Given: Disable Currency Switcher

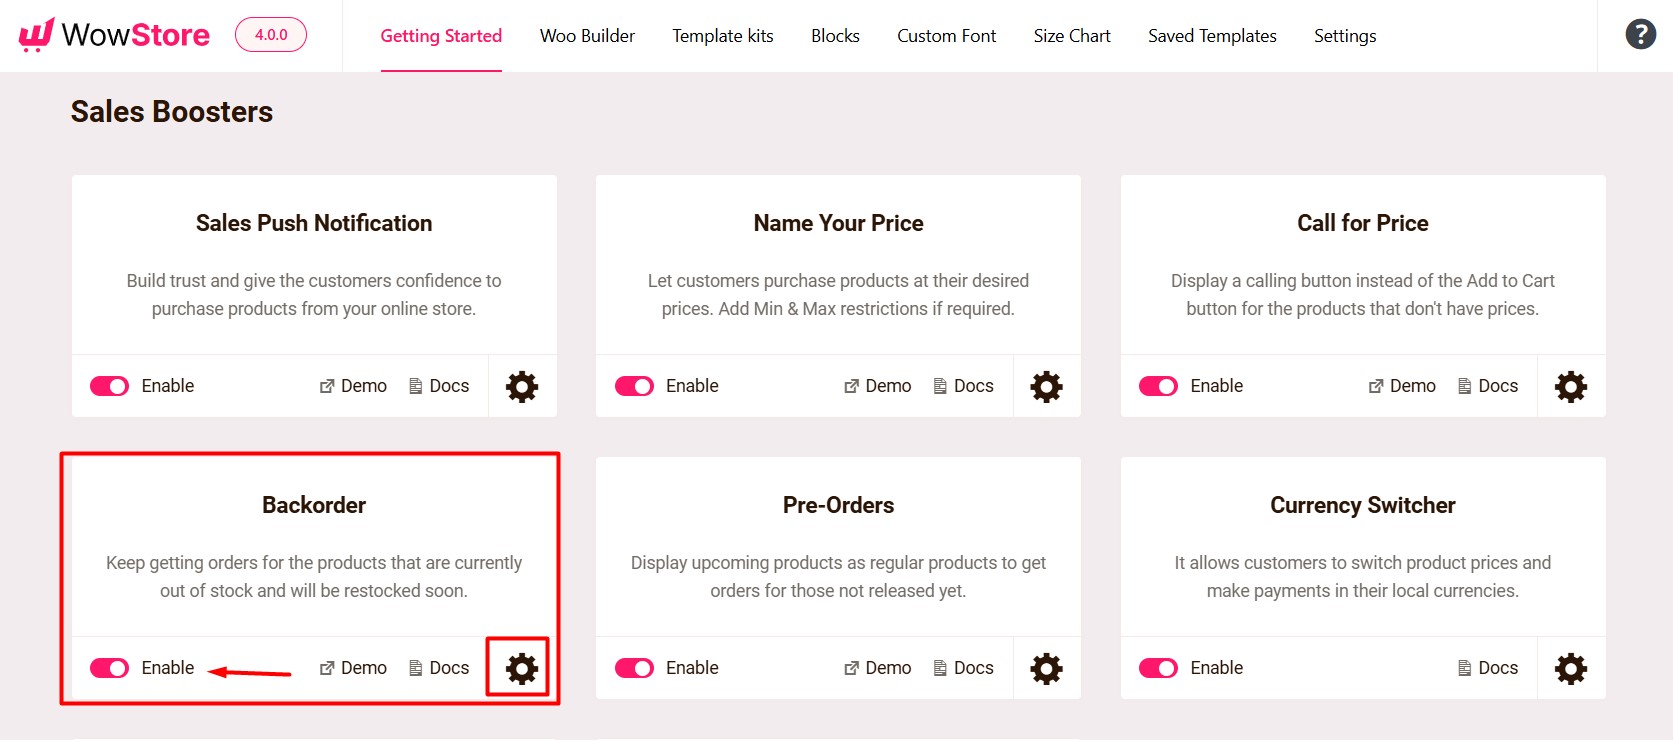Looking at the screenshot, I should (x=1158, y=668).
